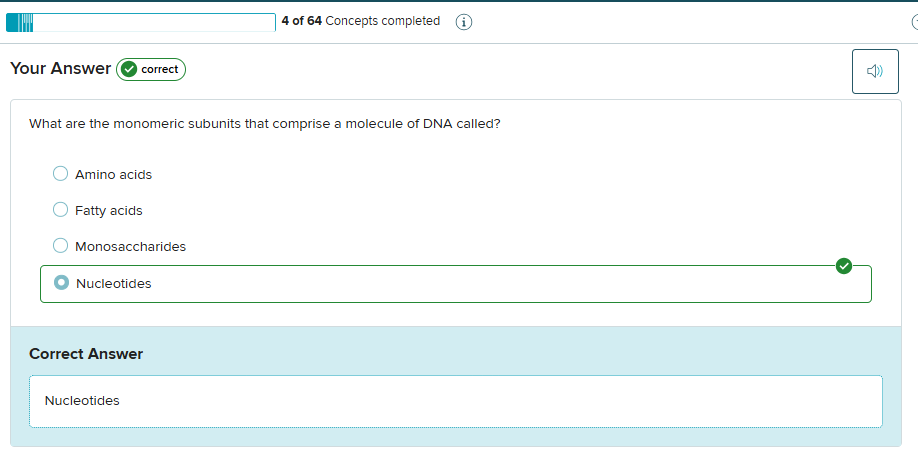Click the '4 of 64 Concepts completed' text

tap(360, 21)
